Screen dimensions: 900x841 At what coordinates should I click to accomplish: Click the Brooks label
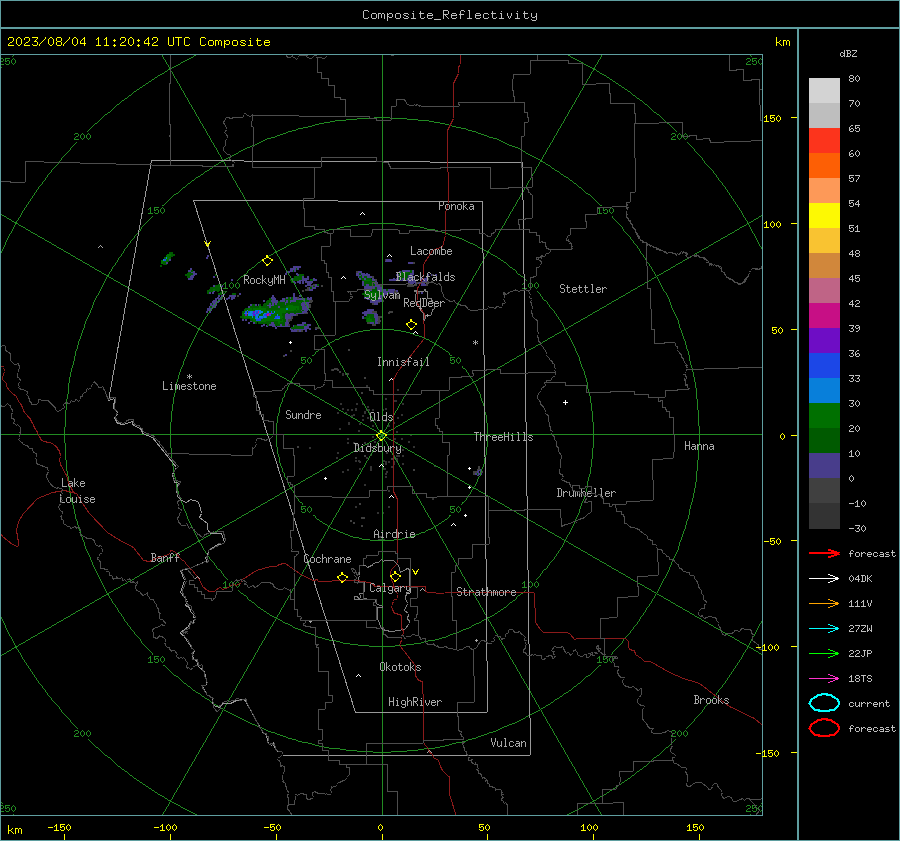pyautogui.click(x=711, y=700)
